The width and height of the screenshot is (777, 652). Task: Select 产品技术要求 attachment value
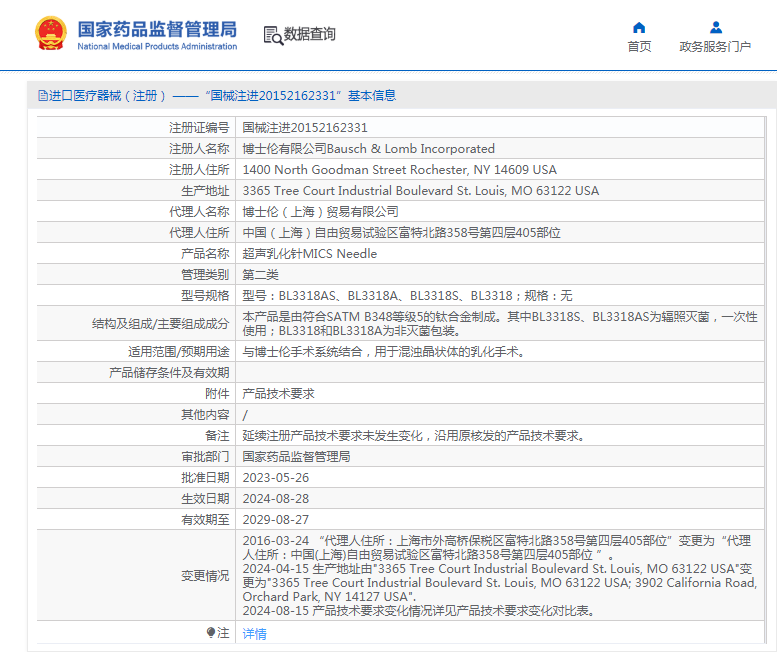tap(278, 393)
